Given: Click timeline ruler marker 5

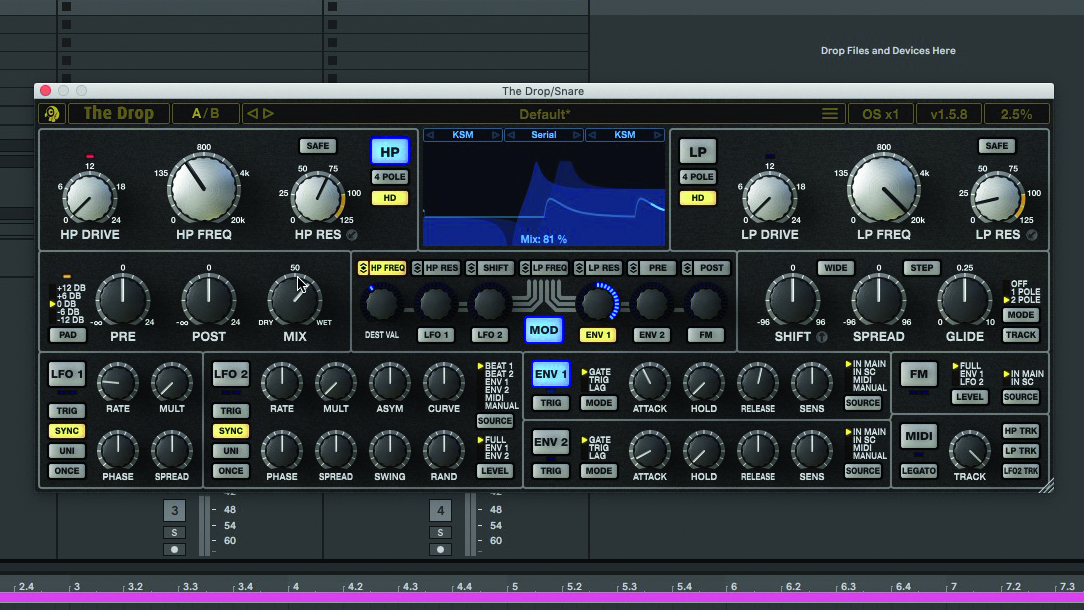Looking at the screenshot, I should (x=514, y=586).
